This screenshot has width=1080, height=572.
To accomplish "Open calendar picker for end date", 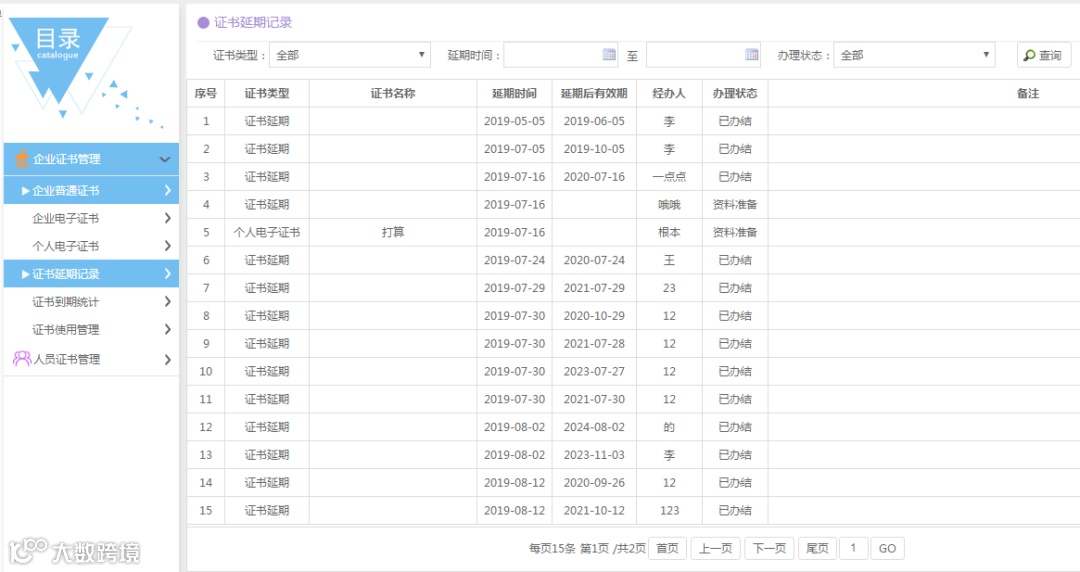I will (751, 54).
